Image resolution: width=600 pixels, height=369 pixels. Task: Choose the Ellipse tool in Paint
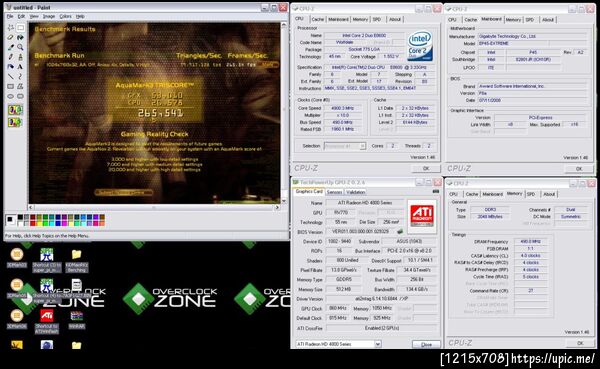tap(11, 96)
